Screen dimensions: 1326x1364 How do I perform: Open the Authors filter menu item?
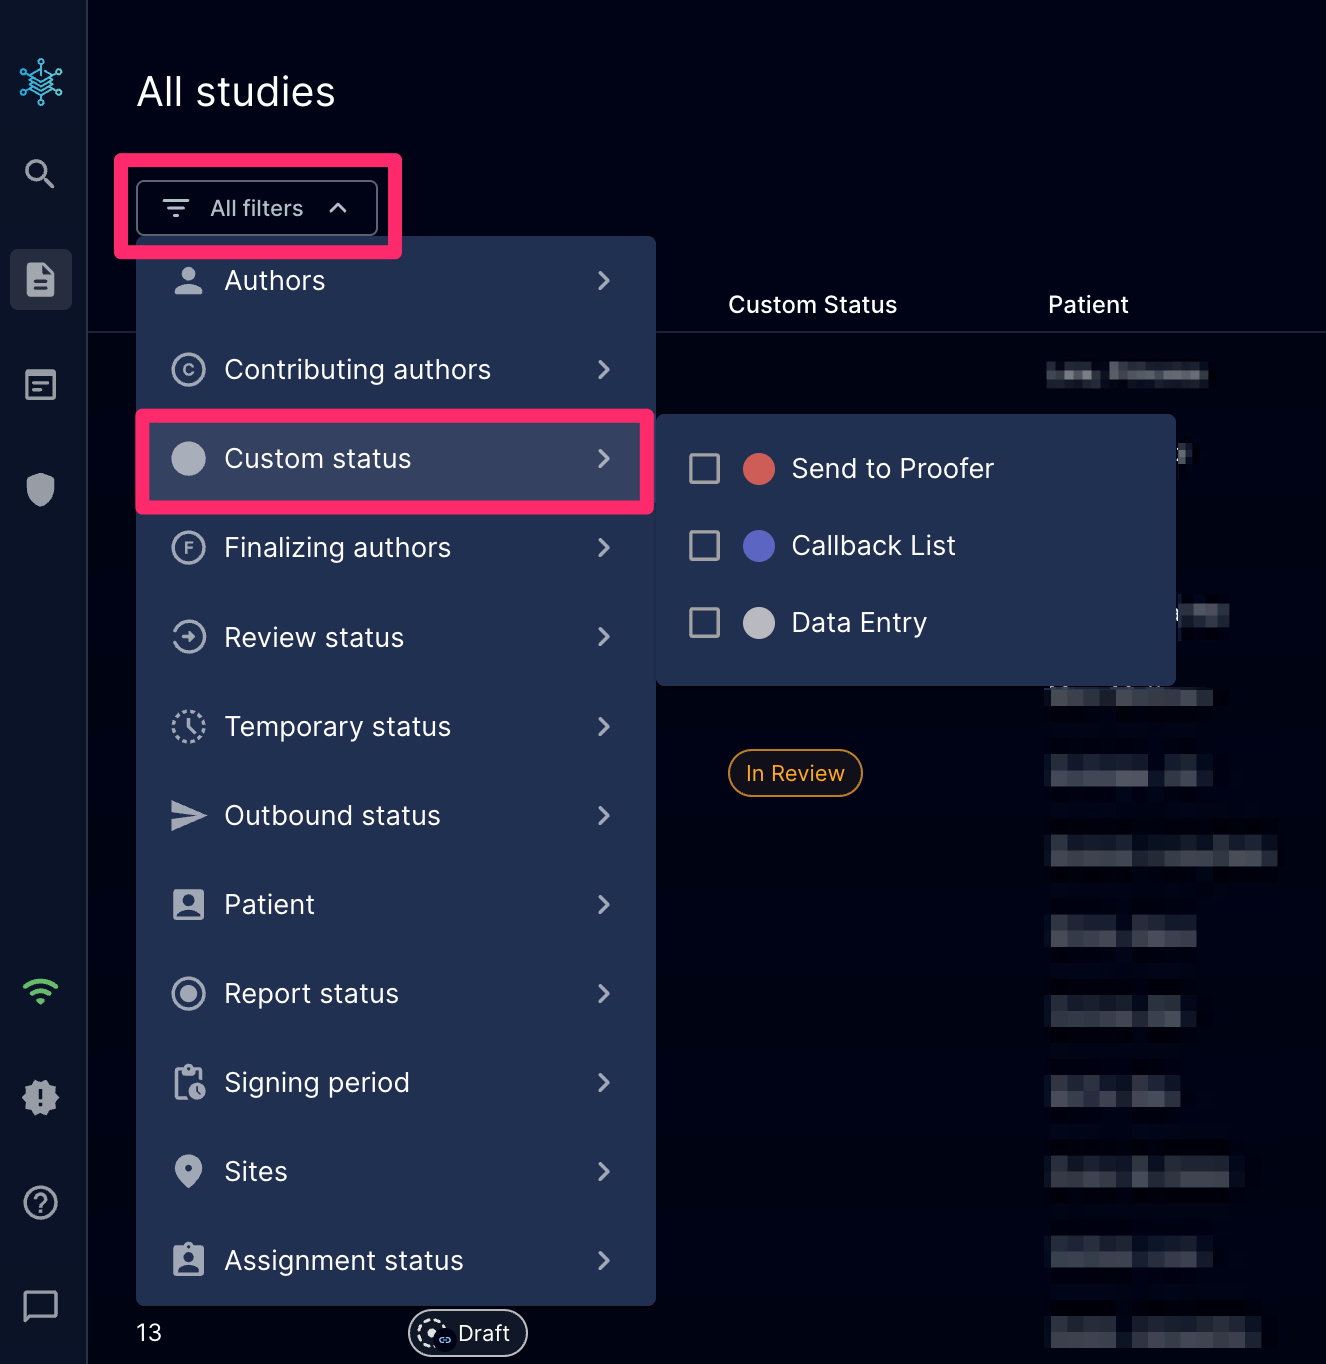[396, 280]
